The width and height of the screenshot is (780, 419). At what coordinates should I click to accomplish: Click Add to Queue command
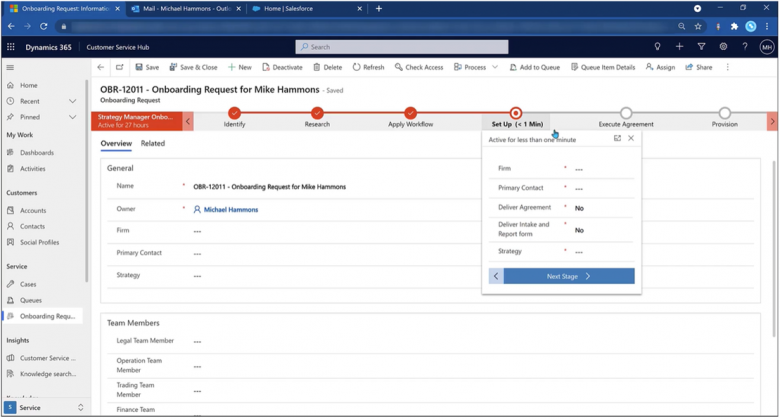[x=535, y=67]
